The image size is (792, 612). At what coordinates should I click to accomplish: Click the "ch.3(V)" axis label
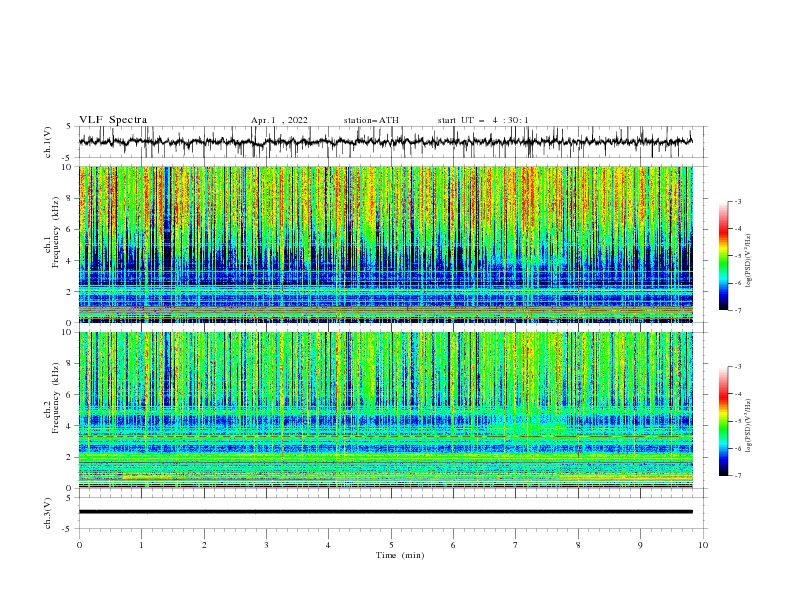coord(48,513)
